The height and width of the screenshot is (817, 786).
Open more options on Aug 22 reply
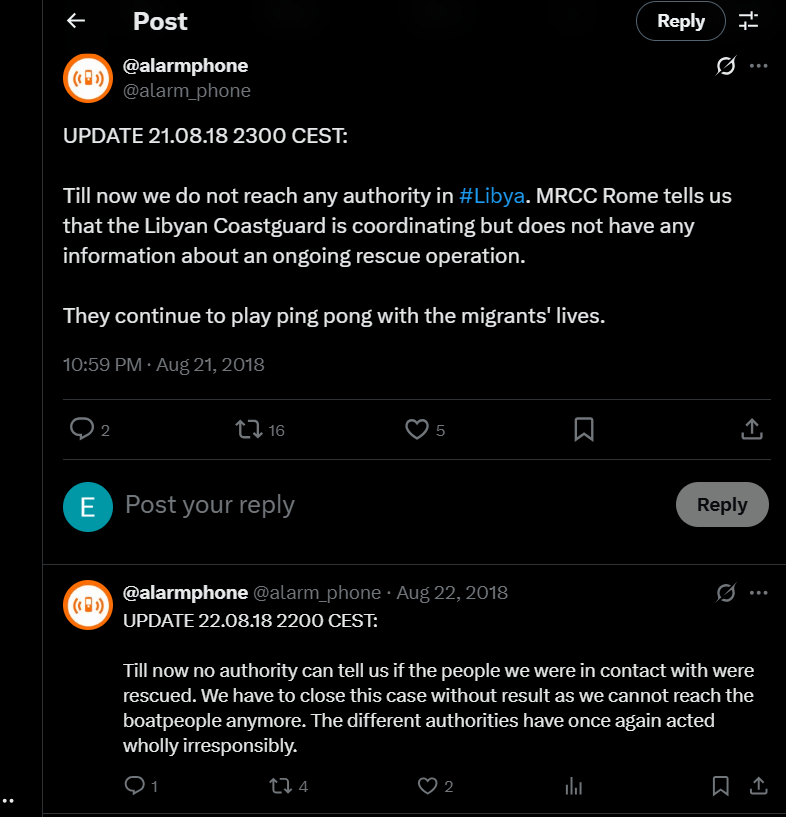758,593
